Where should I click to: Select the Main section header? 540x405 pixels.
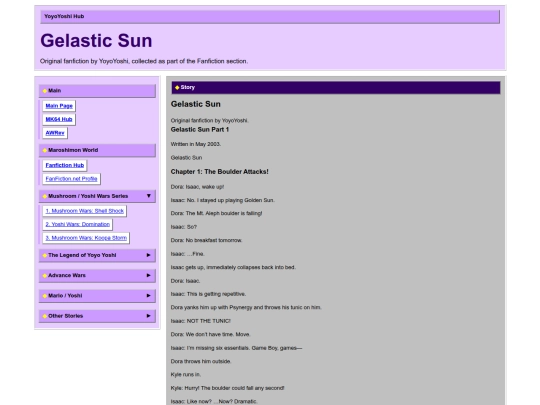(97, 91)
